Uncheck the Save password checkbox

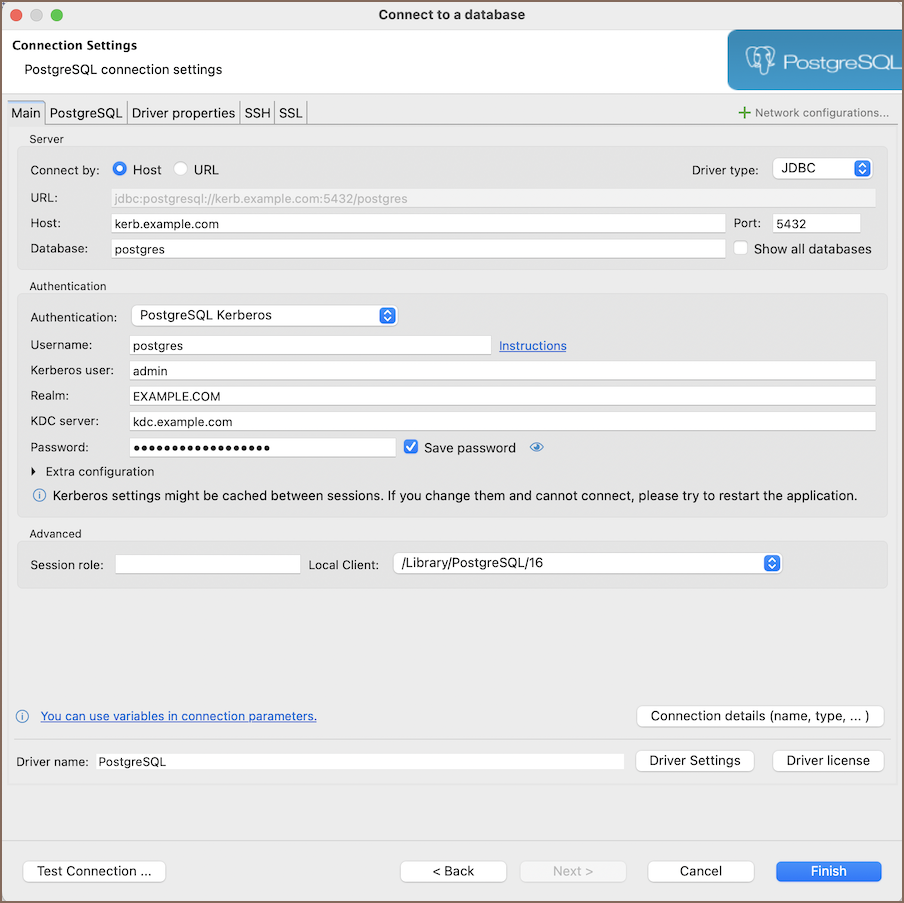411,447
